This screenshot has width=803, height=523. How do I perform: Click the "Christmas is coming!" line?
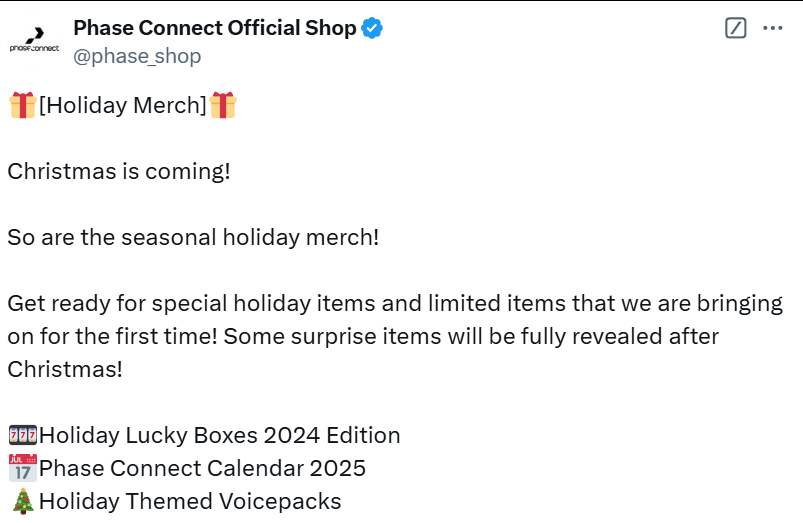(x=119, y=171)
